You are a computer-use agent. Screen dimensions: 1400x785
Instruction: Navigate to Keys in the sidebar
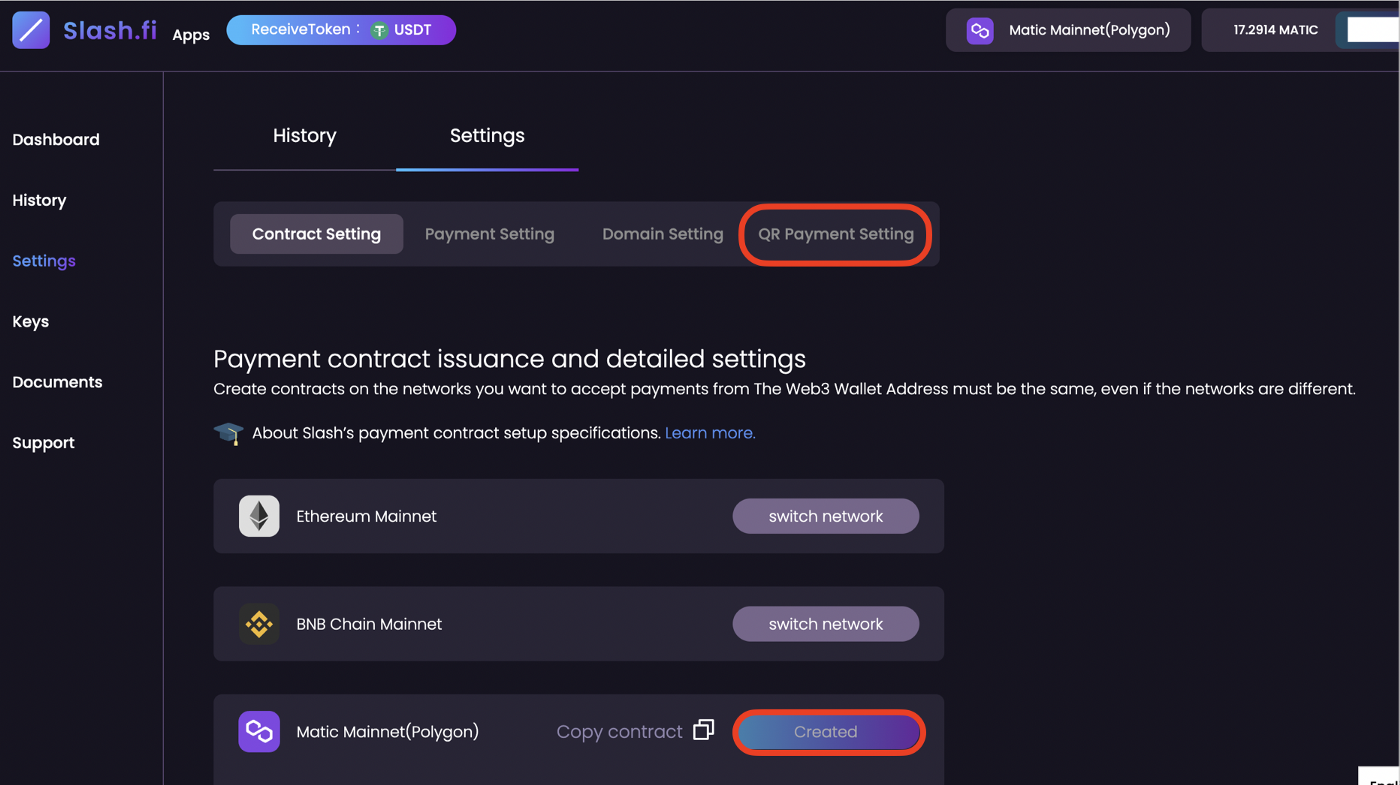[30, 321]
